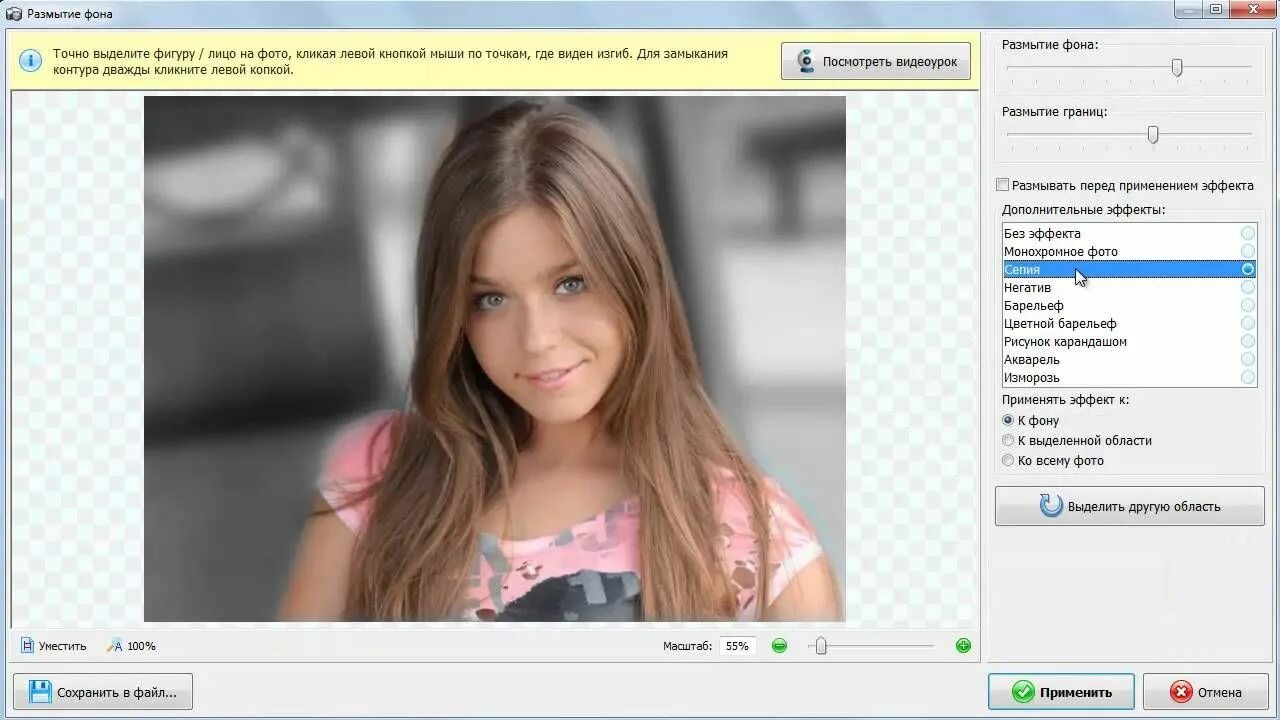Image resolution: width=1280 pixels, height=720 pixels.
Task: Click the green minus zoom-out icon
Action: point(779,646)
